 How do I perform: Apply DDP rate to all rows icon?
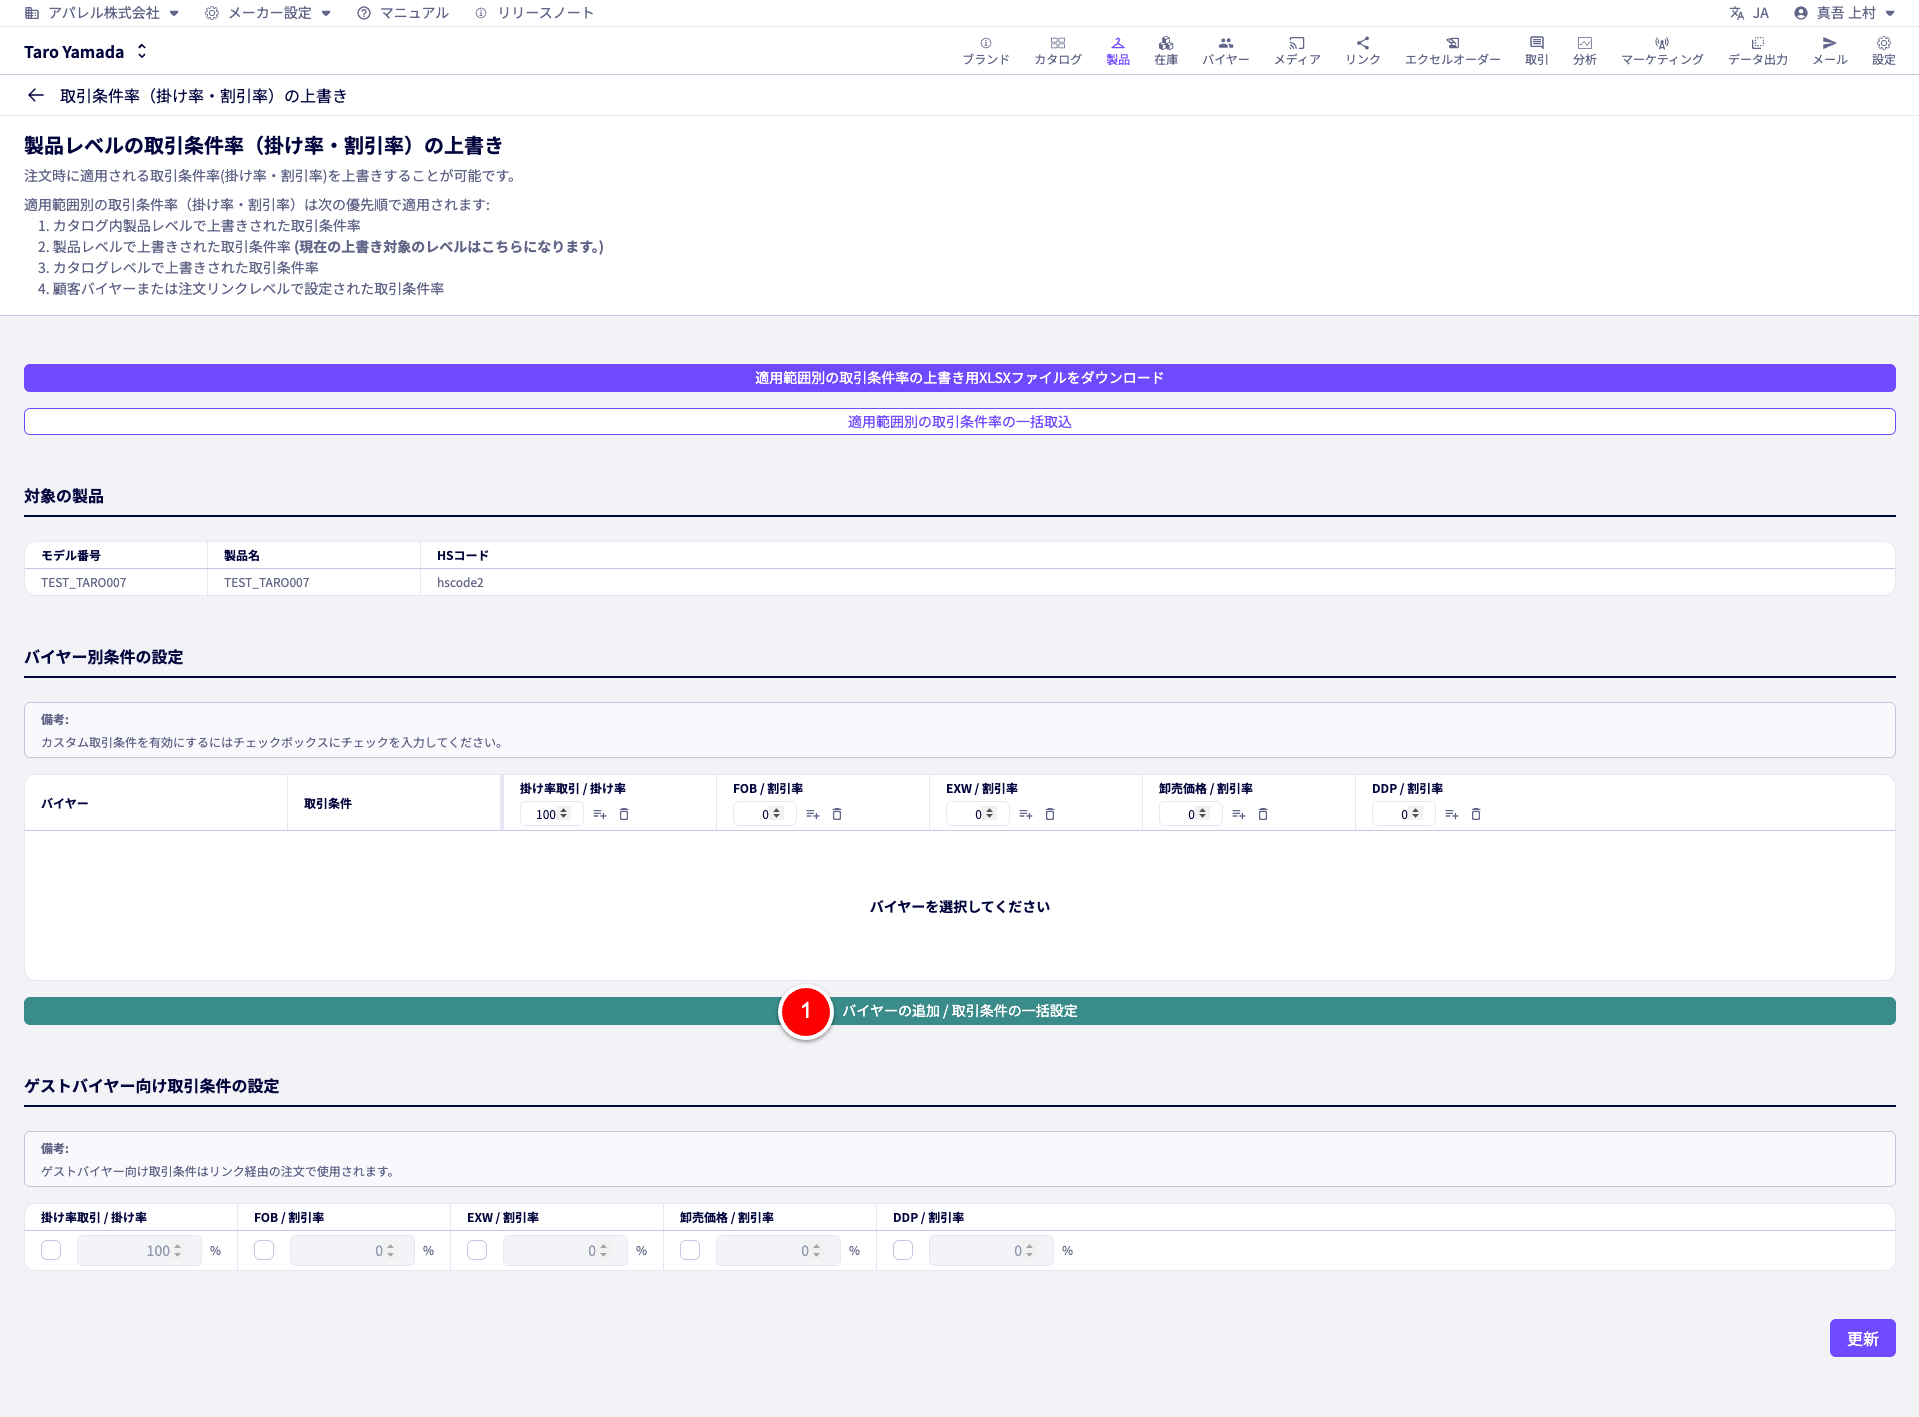tap(1452, 814)
